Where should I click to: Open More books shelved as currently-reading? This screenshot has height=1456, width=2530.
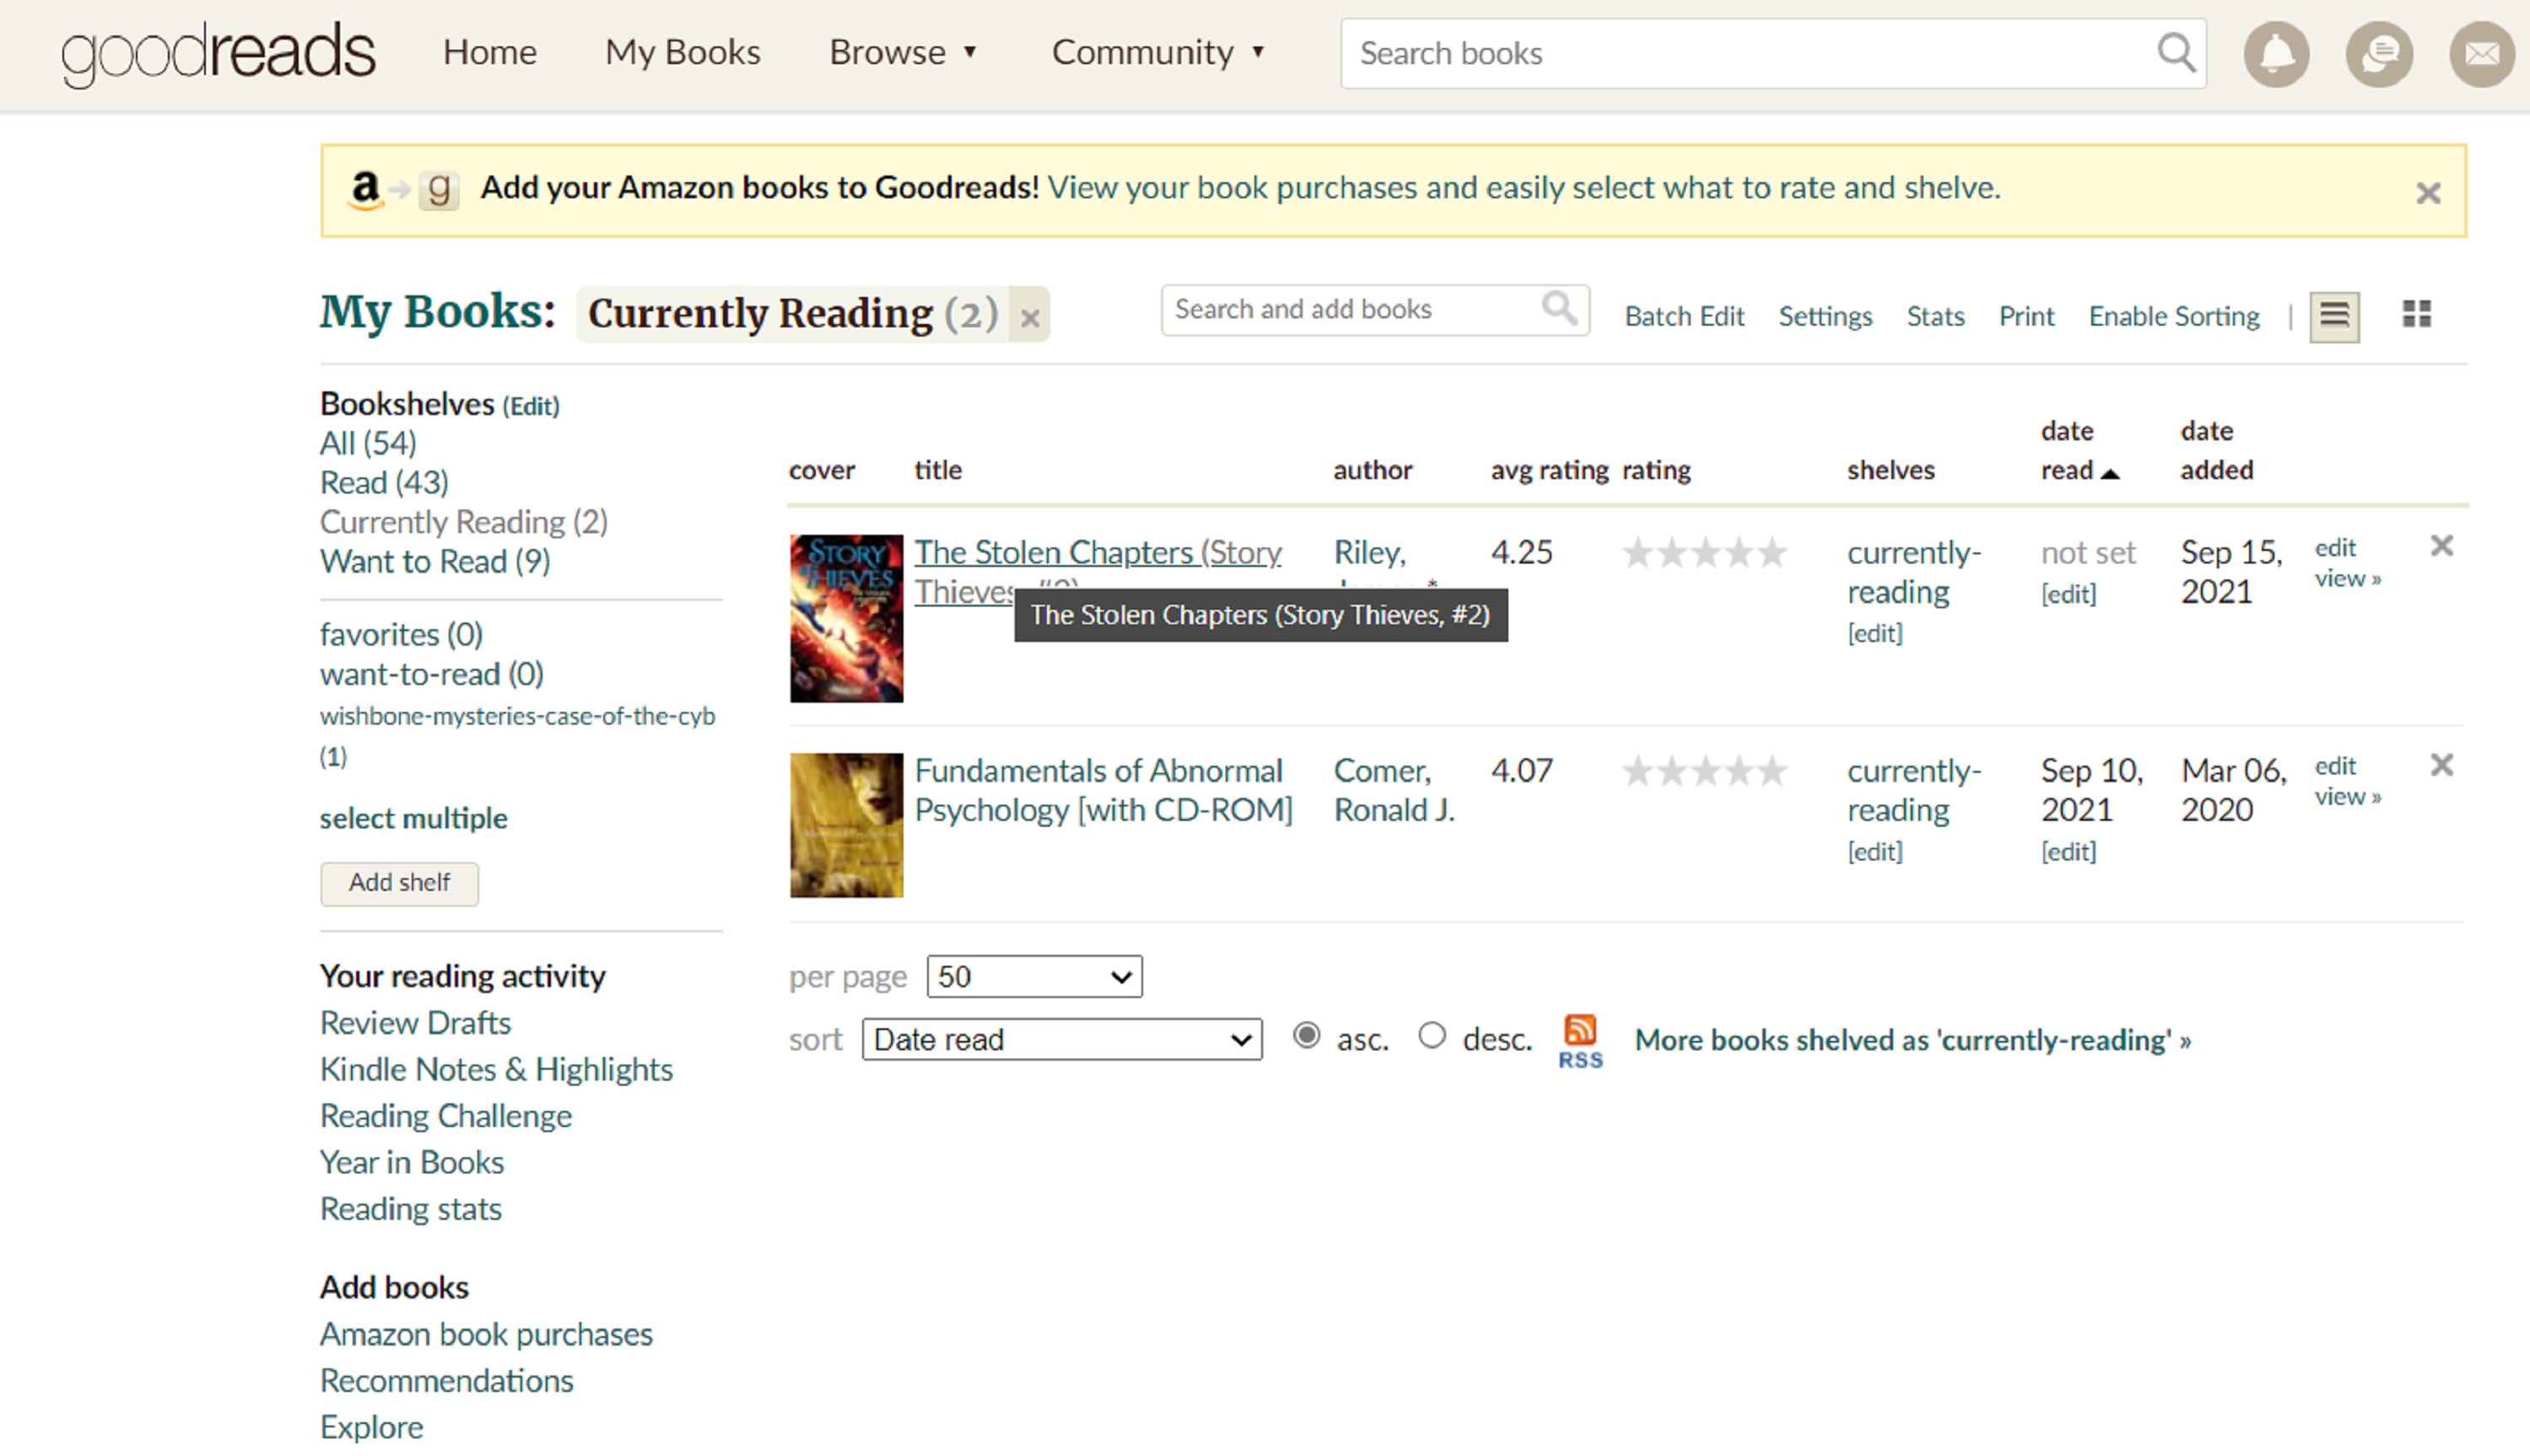(1913, 1040)
